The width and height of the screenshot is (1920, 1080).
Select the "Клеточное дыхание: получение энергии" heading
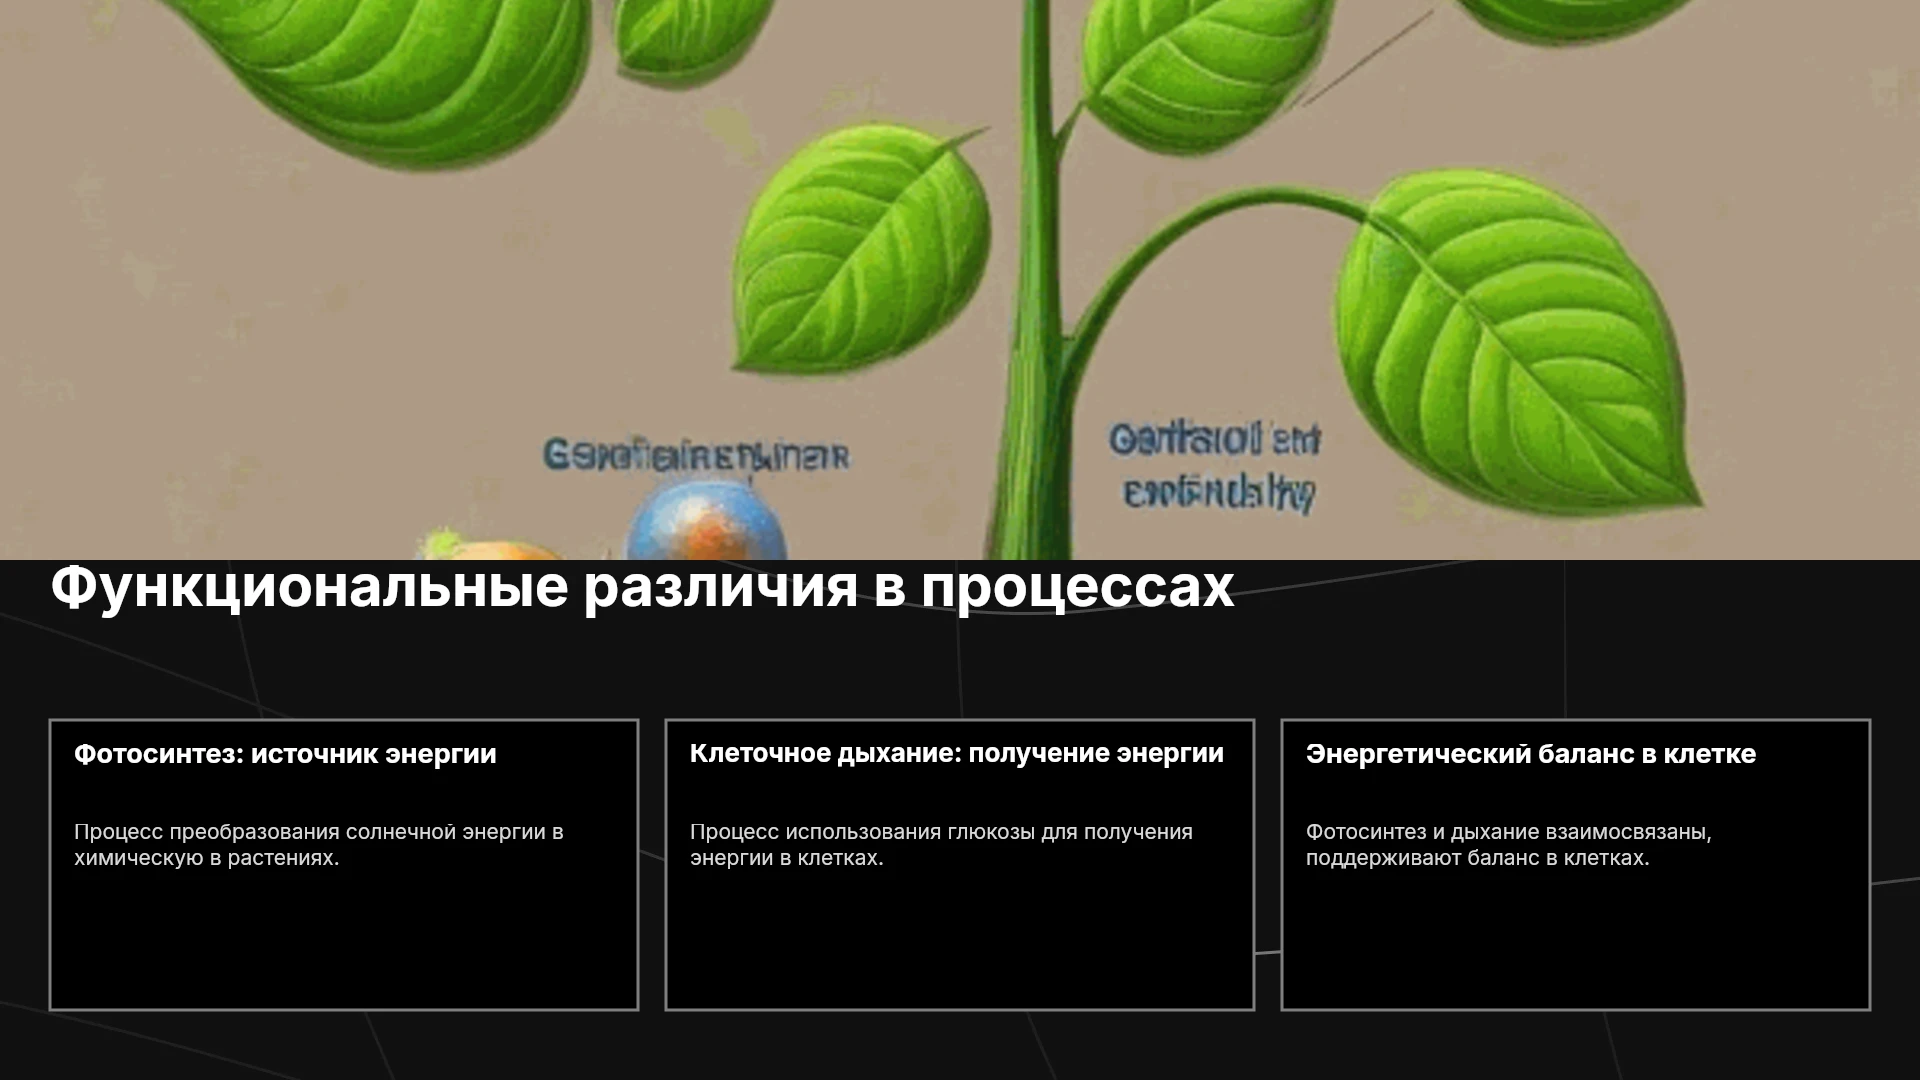coord(957,753)
